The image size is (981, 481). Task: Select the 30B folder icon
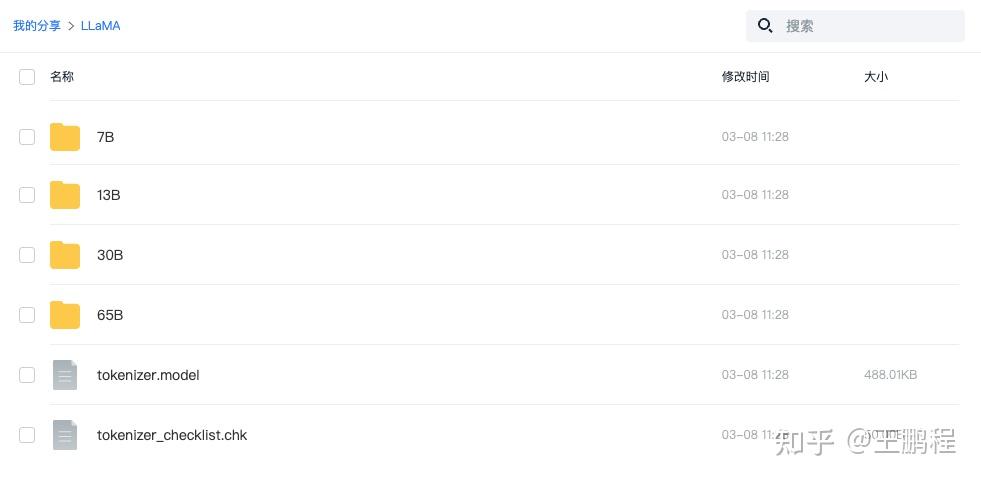click(65, 255)
